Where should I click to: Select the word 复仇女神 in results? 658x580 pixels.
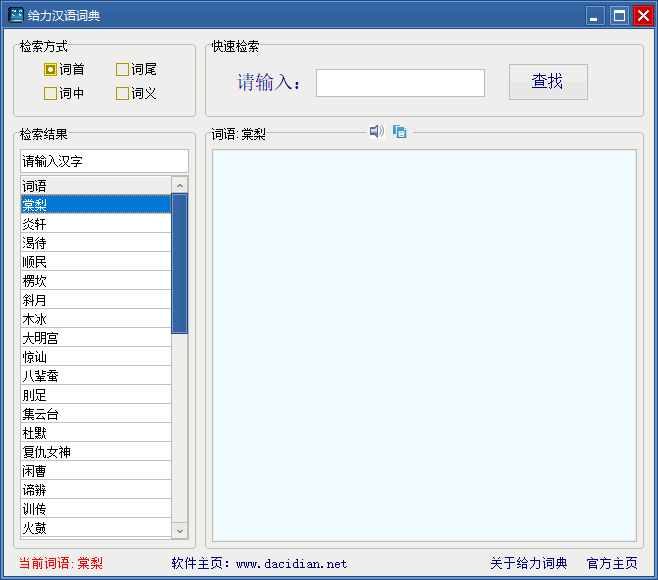tap(96, 452)
